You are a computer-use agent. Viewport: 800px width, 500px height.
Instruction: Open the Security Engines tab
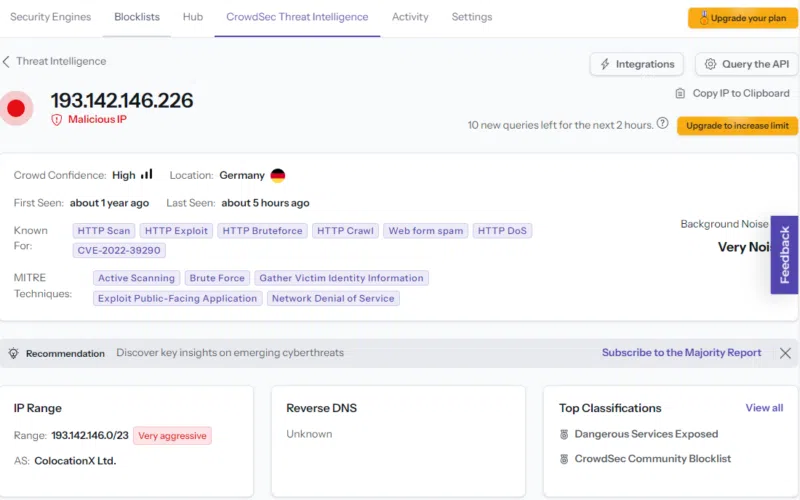(x=51, y=17)
